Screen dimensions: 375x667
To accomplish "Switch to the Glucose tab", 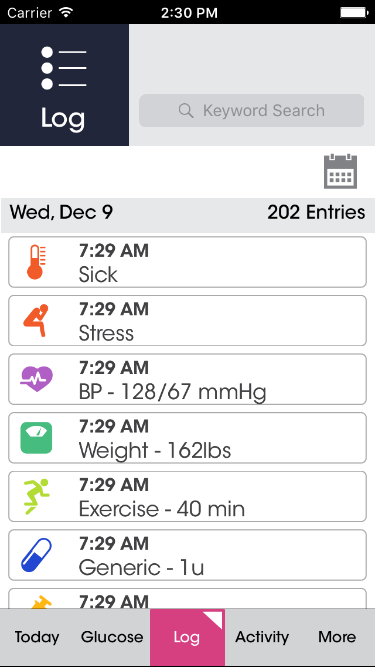I will pyautogui.click(x=112, y=637).
